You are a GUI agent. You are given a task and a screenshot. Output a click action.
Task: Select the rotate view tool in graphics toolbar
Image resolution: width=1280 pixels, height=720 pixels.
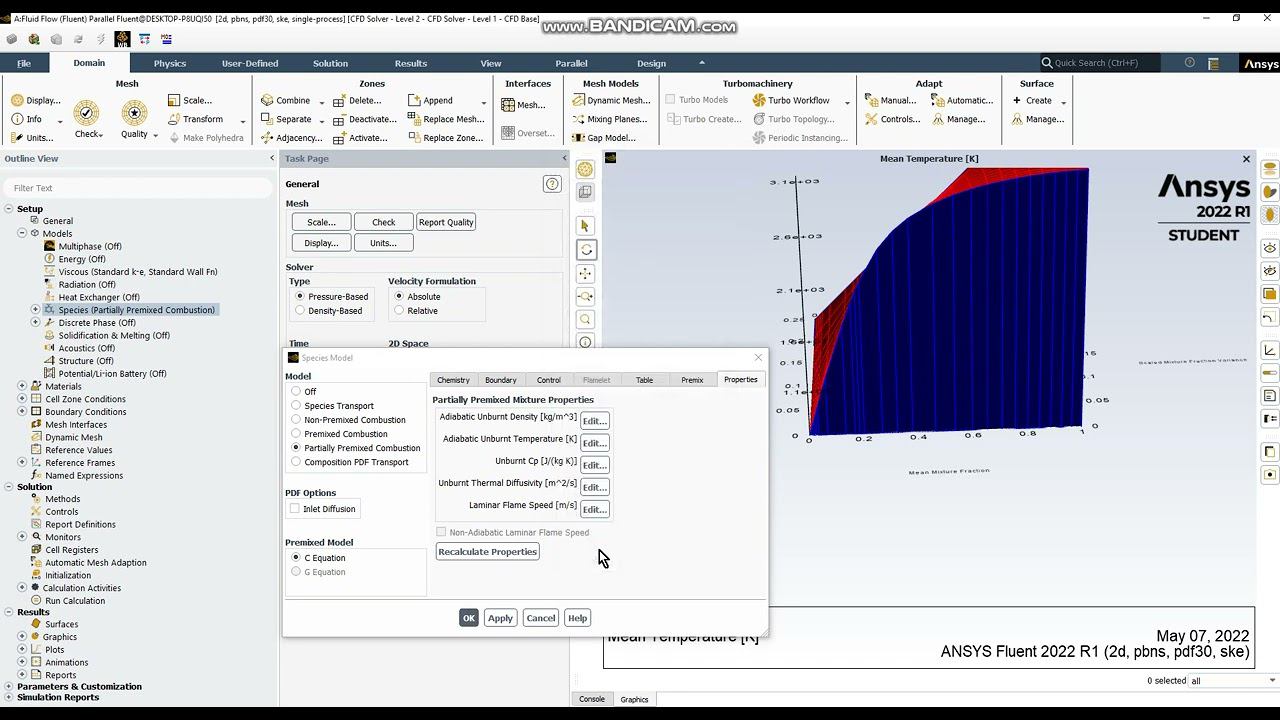point(586,250)
